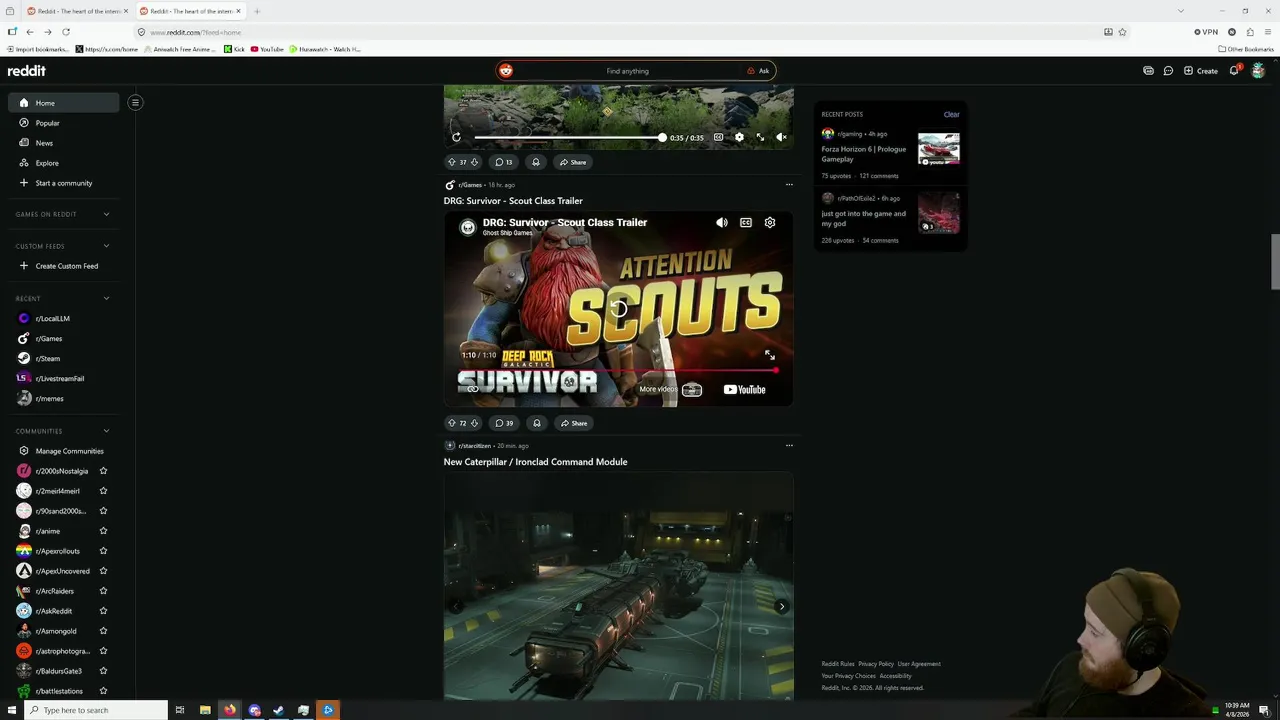Click the Ask button in search bar
This screenshot has height=720, width=1280.
(x=758, y=71)
